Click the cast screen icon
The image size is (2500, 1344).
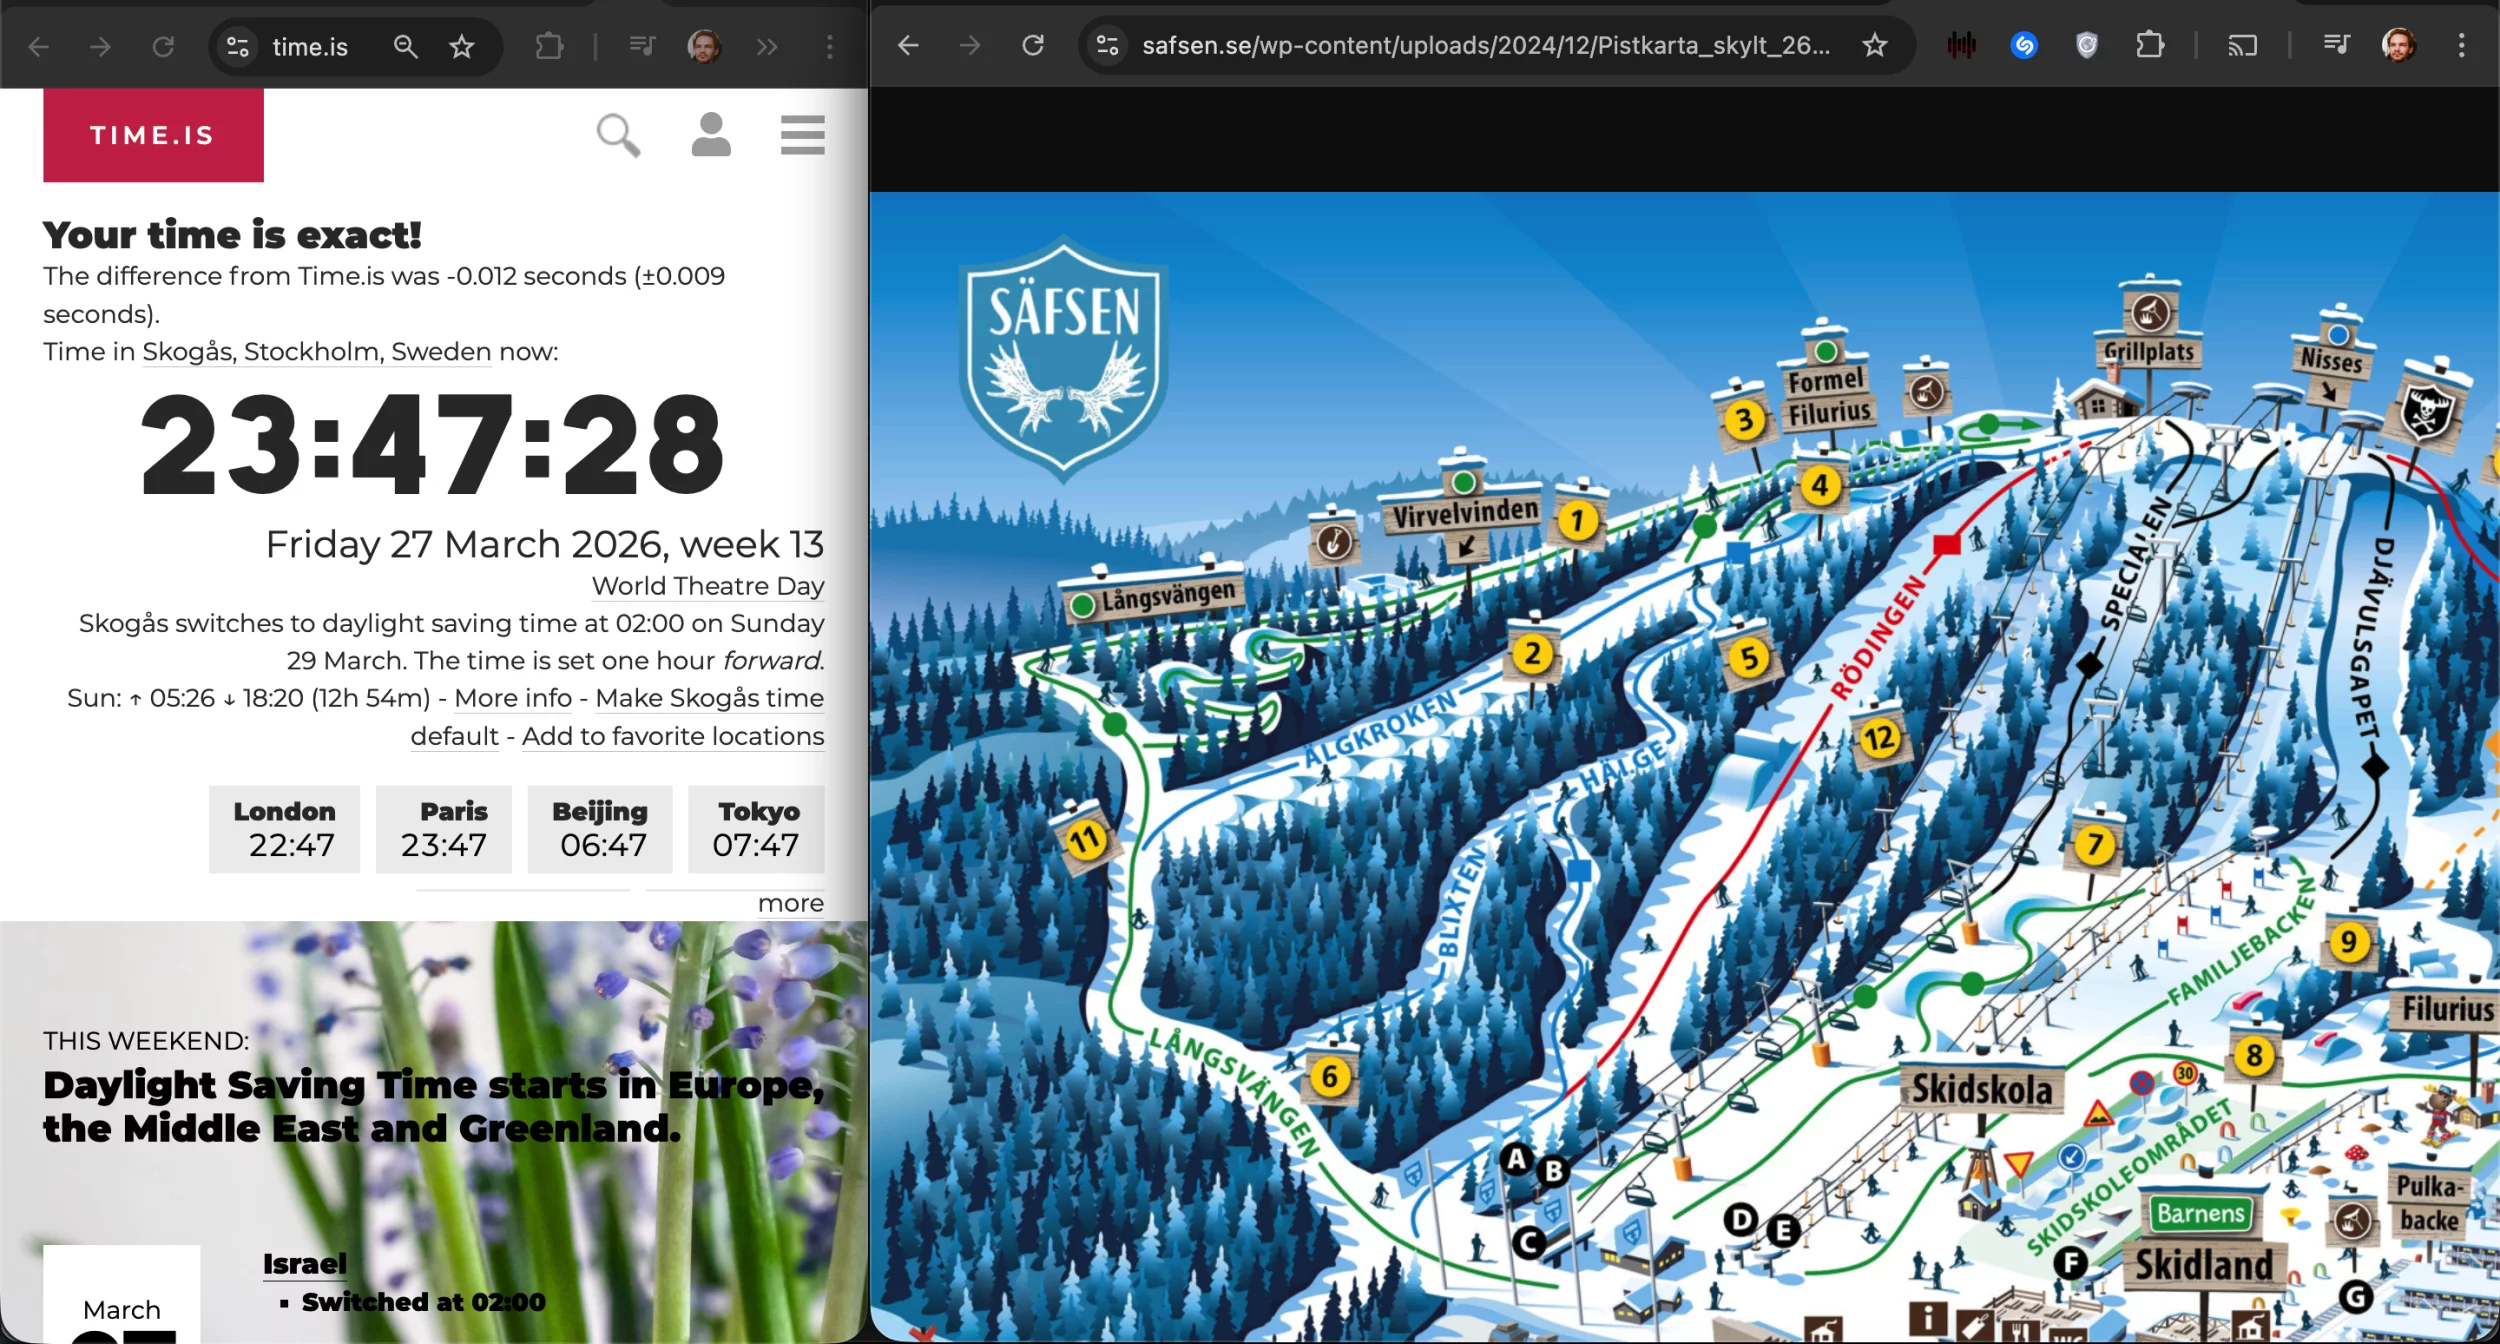pyautogui.click(x=2243, y=45)
